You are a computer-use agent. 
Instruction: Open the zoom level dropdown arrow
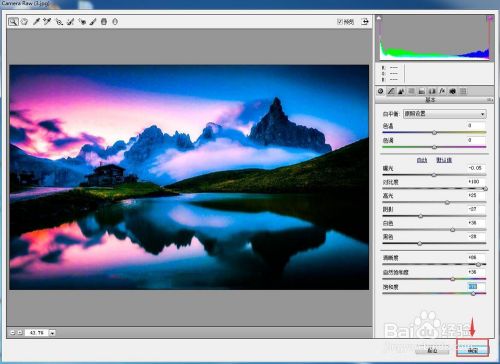52,332
